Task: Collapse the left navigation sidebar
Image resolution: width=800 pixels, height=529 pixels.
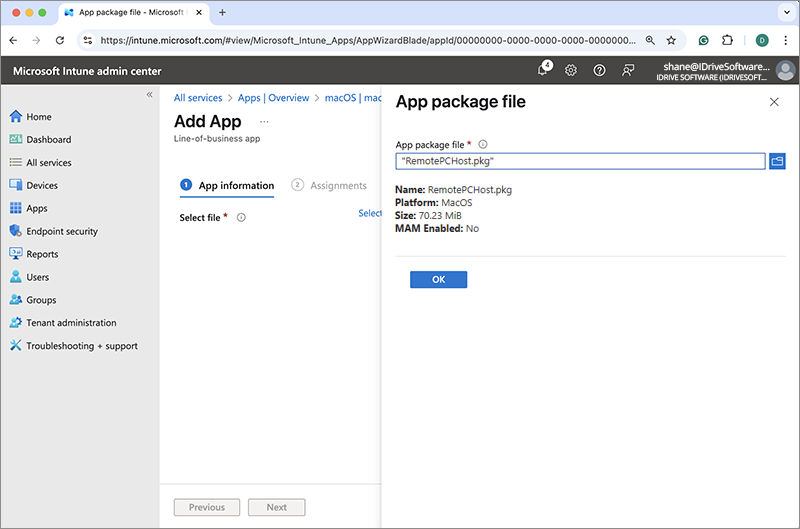Action: 150,95
